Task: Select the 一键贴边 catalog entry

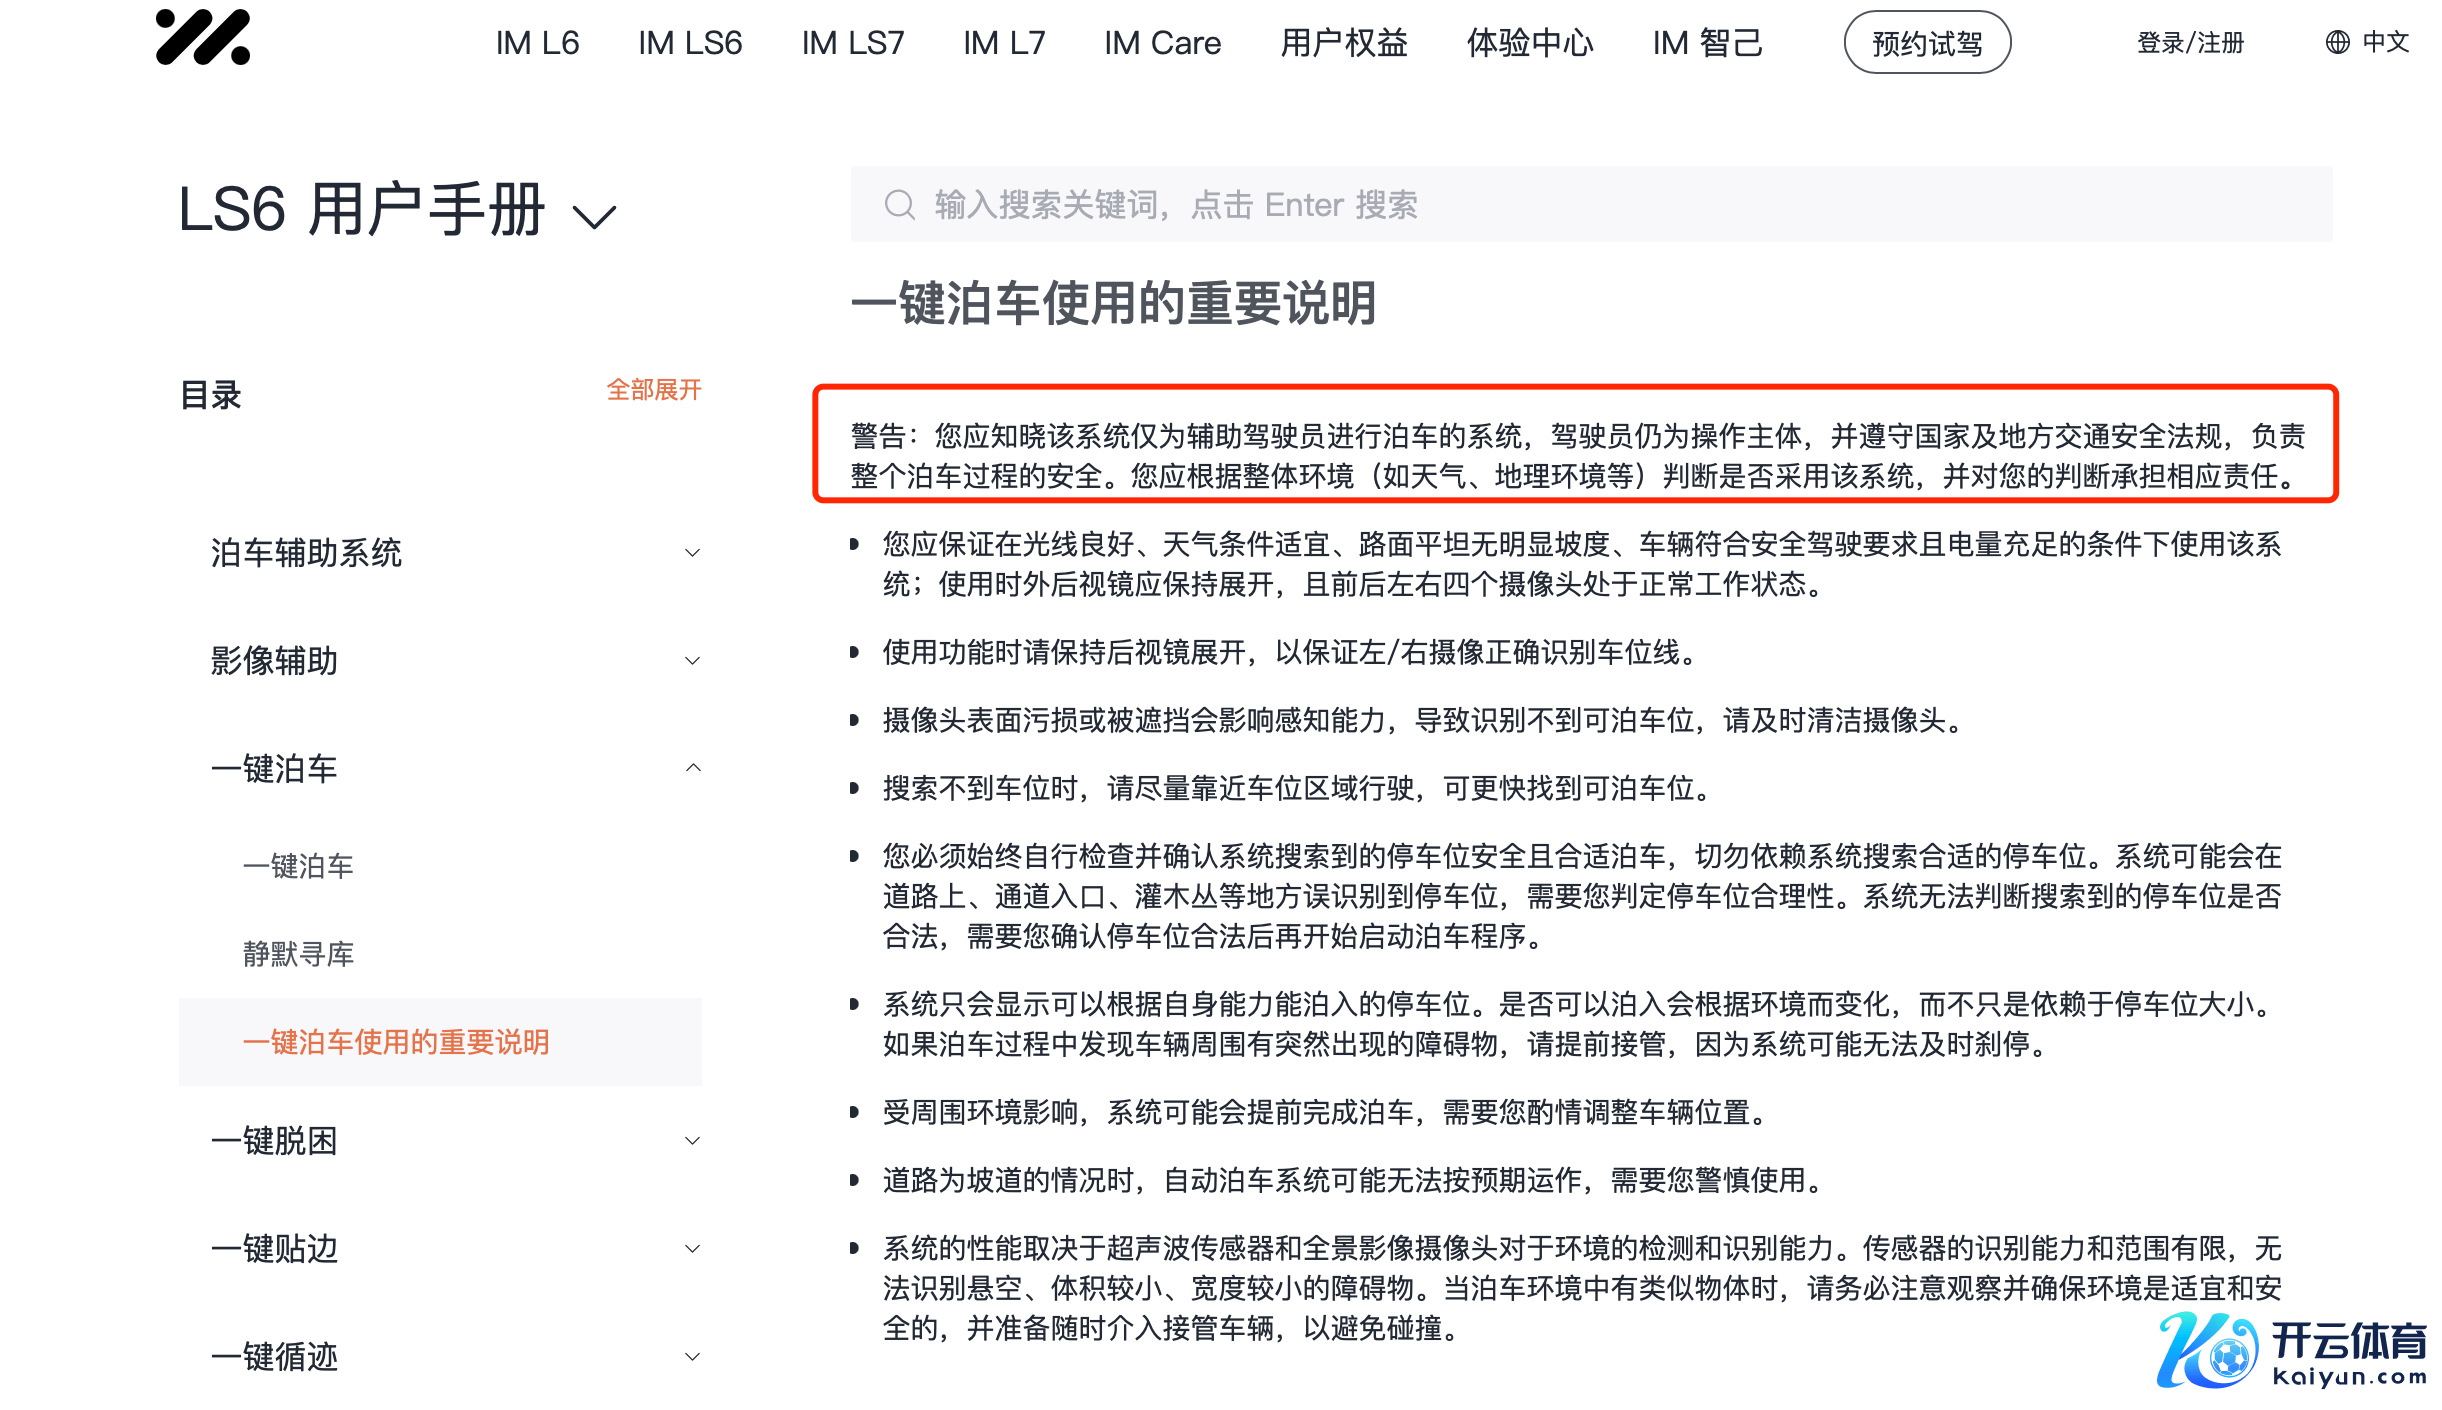Action: pos(274,1248)
